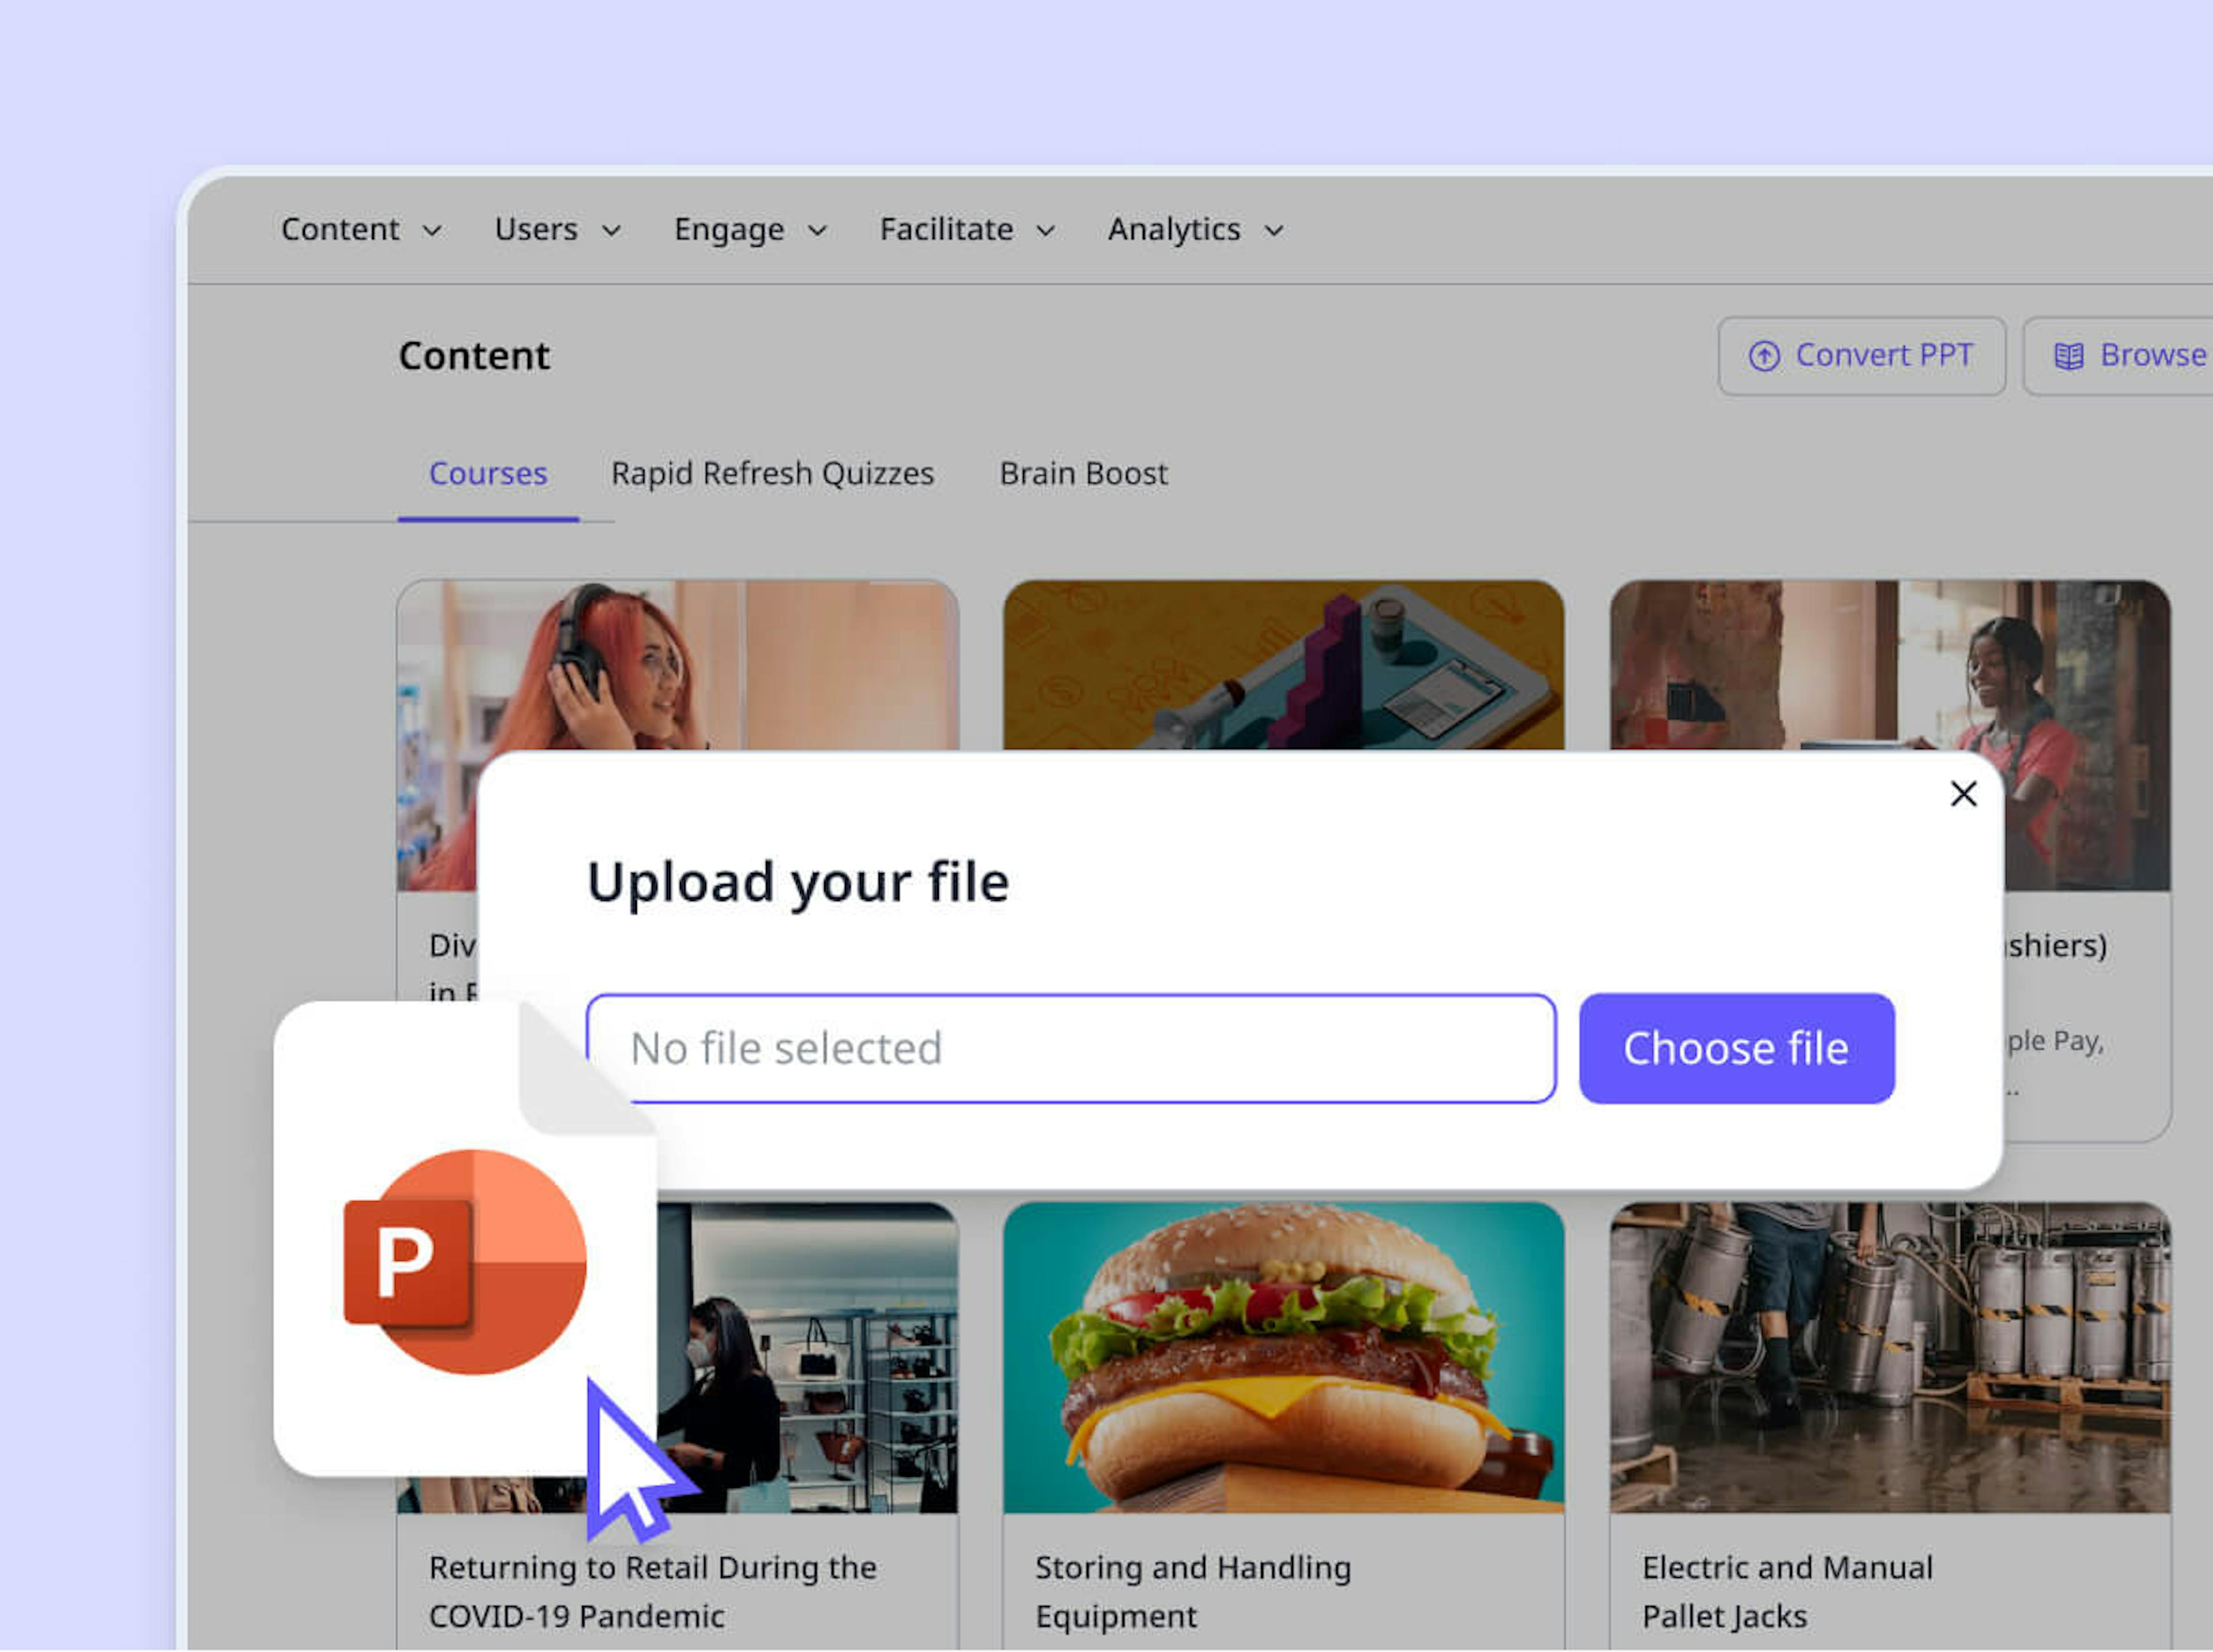
Task: Open the pallet jacks warehouse thumbnail
Action: pyautogui.click(x=1890, y=1357)
